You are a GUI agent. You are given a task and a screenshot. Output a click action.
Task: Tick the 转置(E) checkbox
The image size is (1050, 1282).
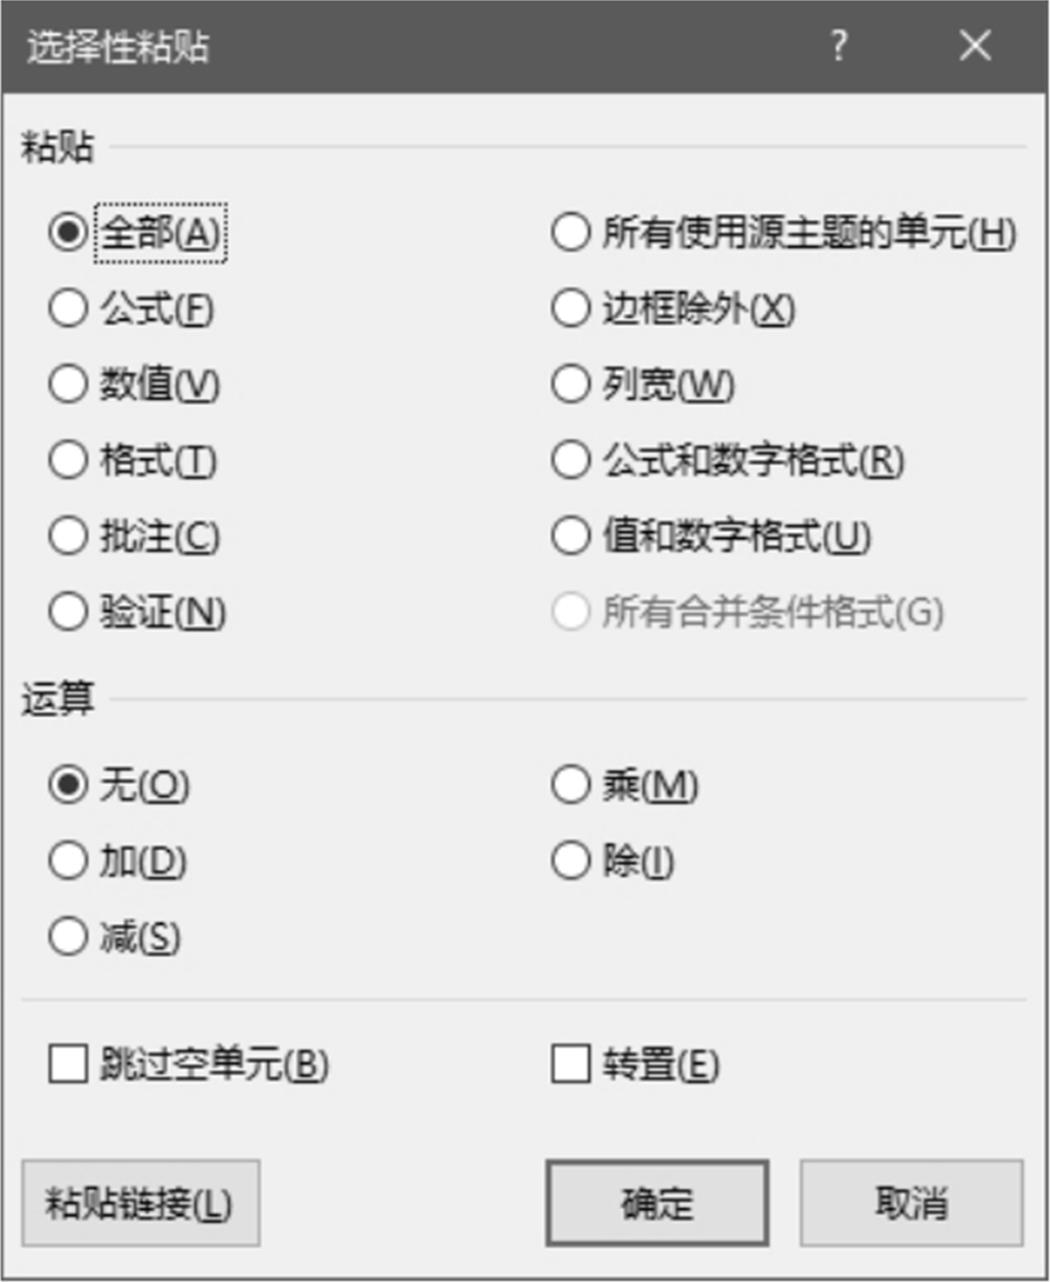pyautogui.click(x=570, y=1064)
